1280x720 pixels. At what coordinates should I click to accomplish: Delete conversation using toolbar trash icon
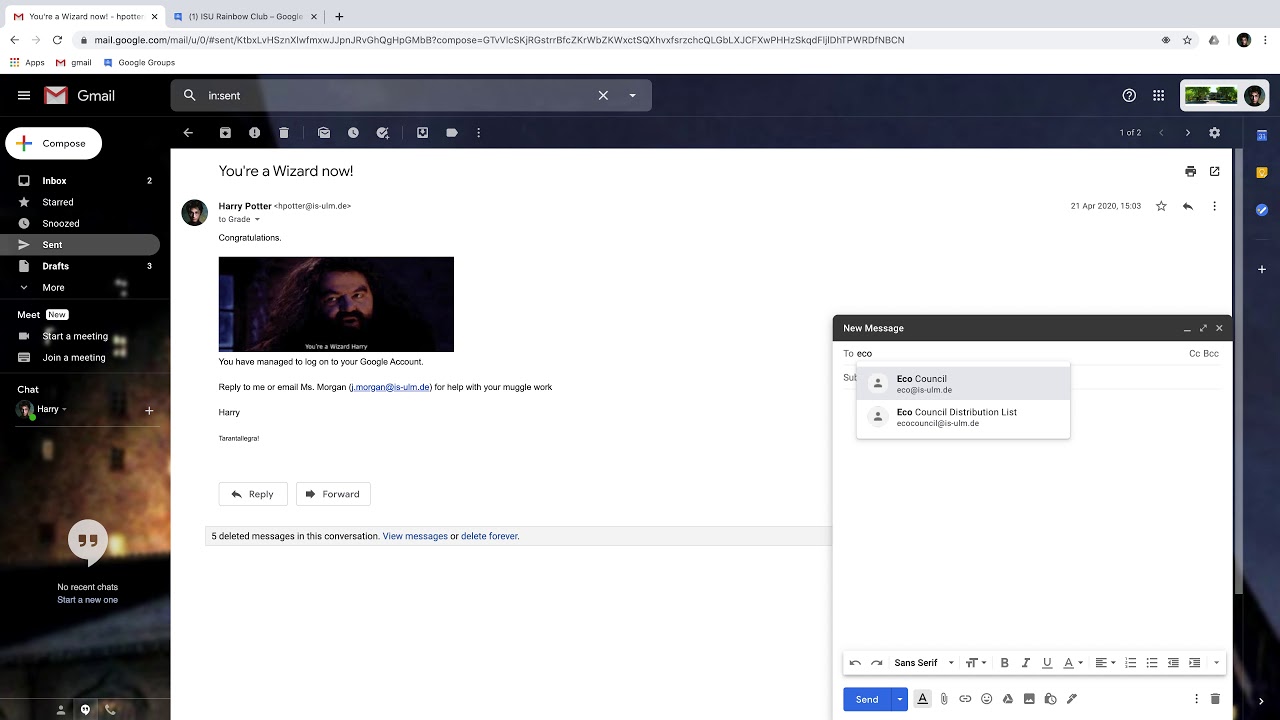(x=284, y=132)
